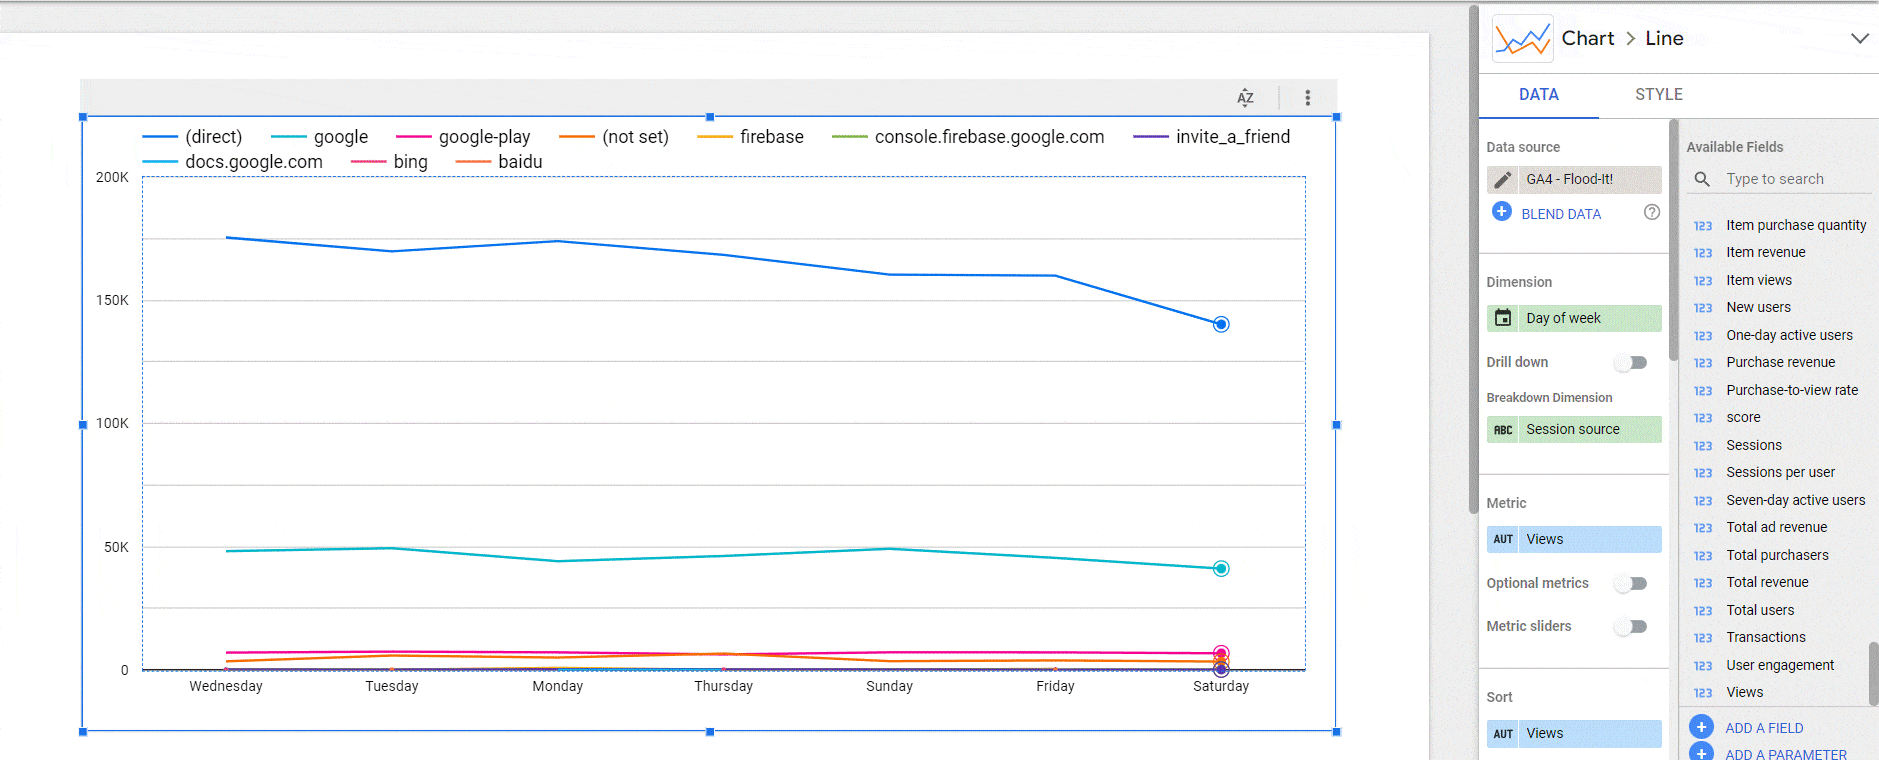Click the 123 icon beside score field
The height and width of the screenshot is (760, 1879).
click(x=1703, y=418)
